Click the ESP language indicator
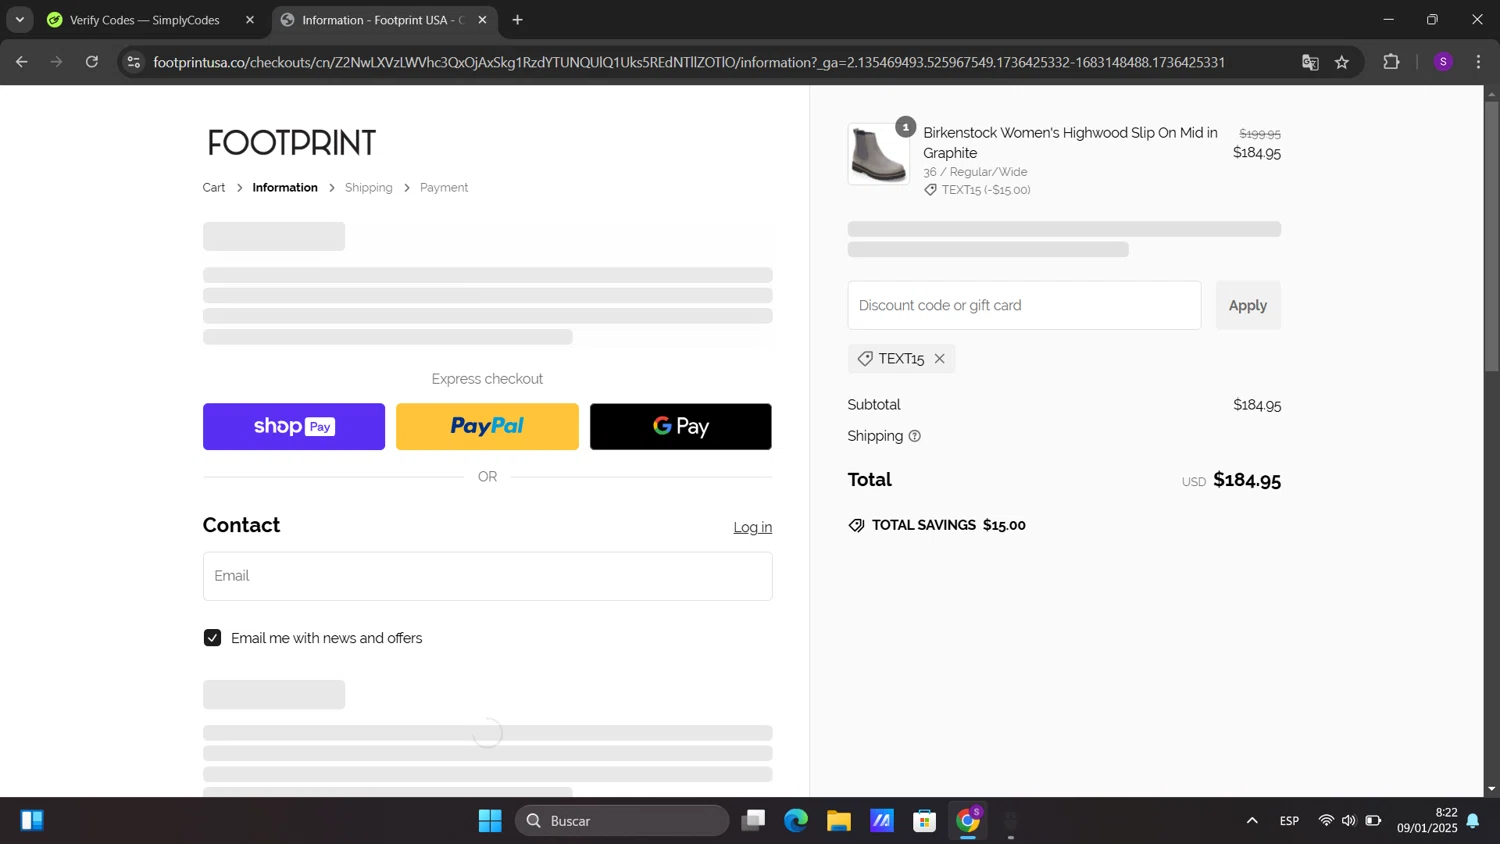 [1289, 821]
